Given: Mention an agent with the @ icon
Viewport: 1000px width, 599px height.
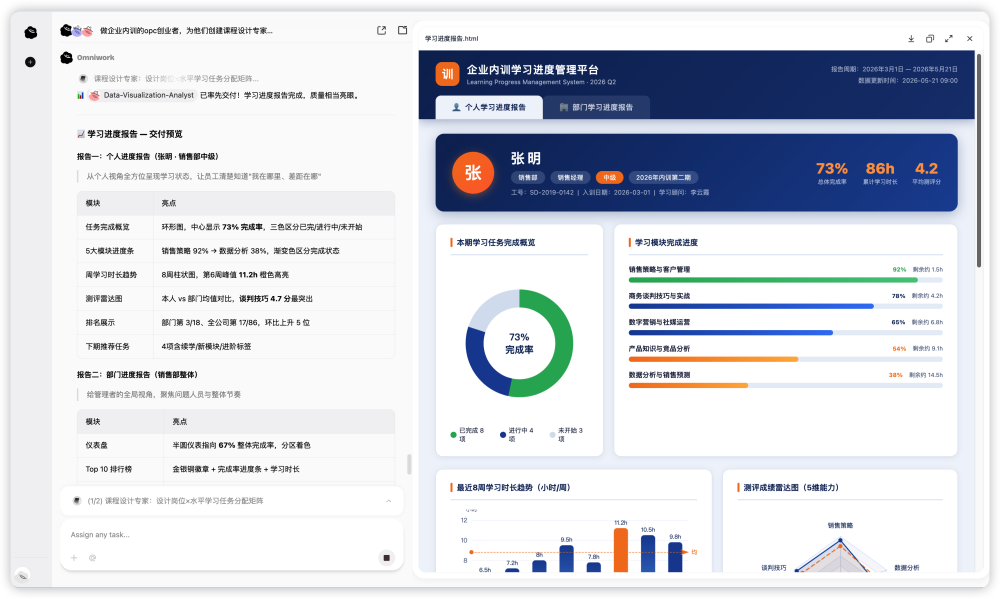Looking at the screenshot, I should (92, 558).
